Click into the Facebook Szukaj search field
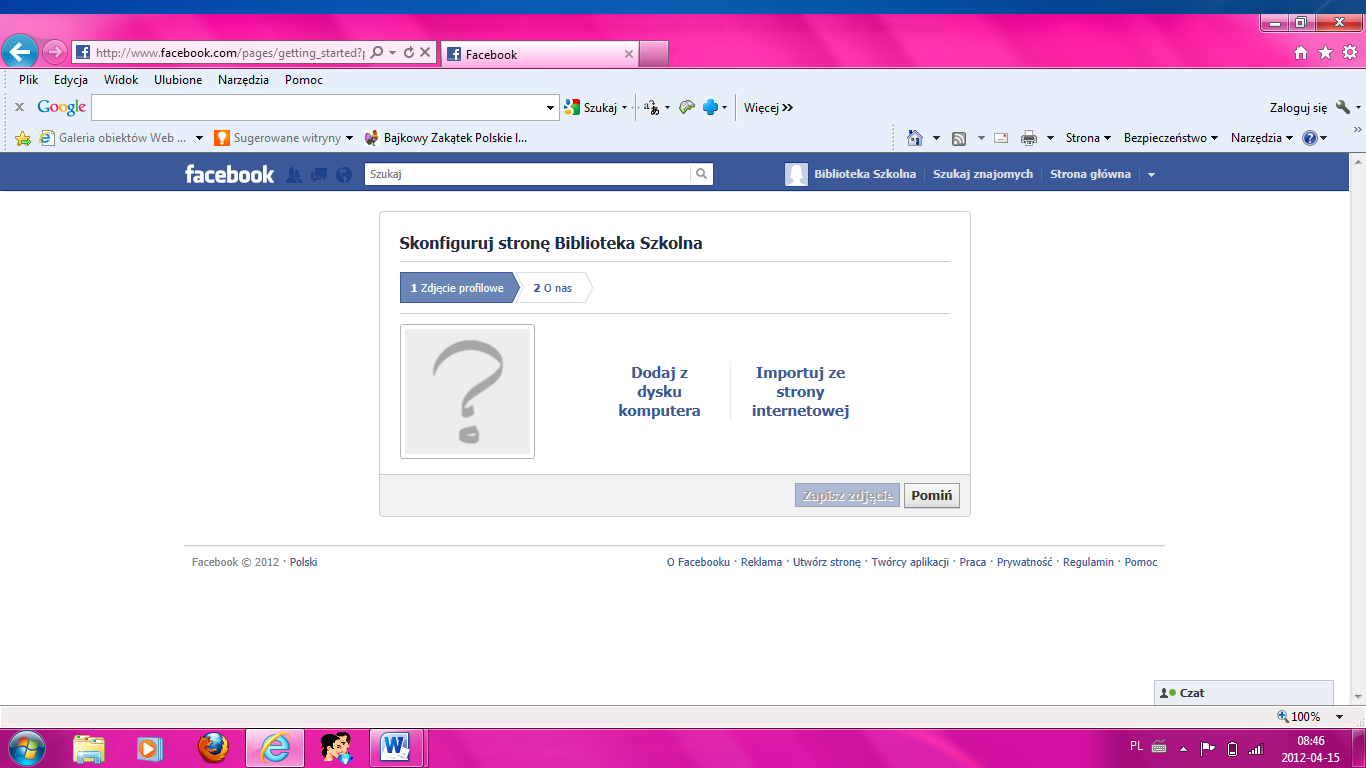This screenshot has height=768, width=1366. (x=528, y=174)
